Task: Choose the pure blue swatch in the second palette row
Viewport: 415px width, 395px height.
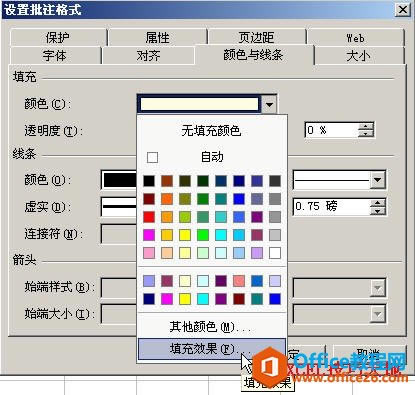Action: tap(239, 199)
